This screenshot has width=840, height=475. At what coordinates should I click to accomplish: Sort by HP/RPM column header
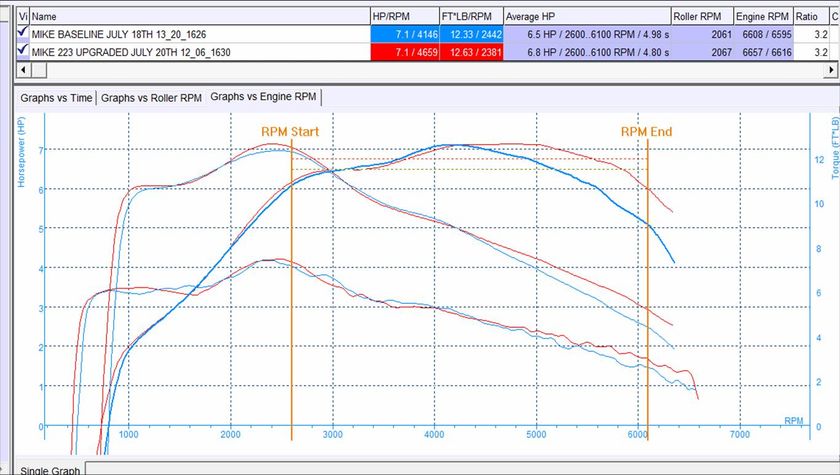pos(405,17)
